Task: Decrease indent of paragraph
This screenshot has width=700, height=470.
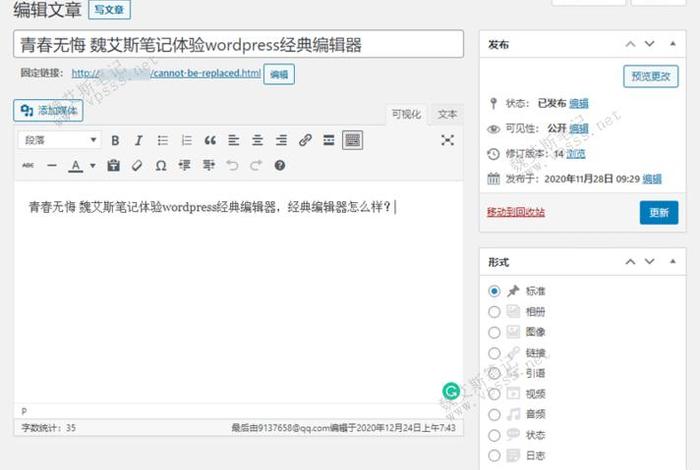Action: [184, 166]
